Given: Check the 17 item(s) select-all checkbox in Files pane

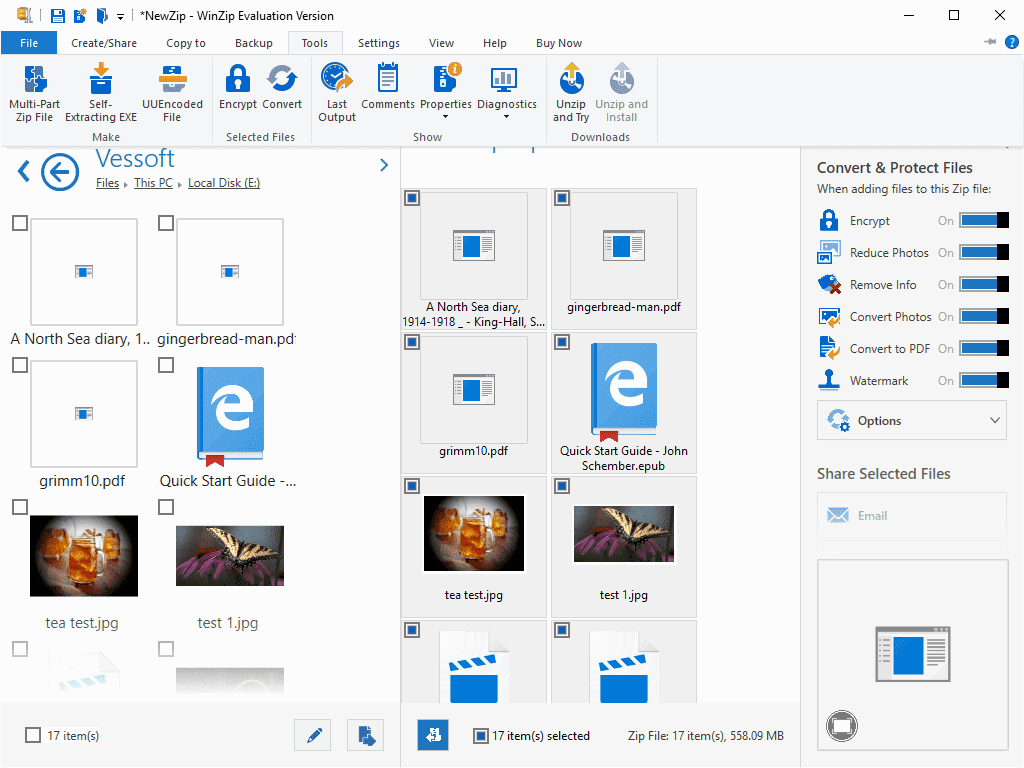Looking at the screenshot, I should point(33,735).
